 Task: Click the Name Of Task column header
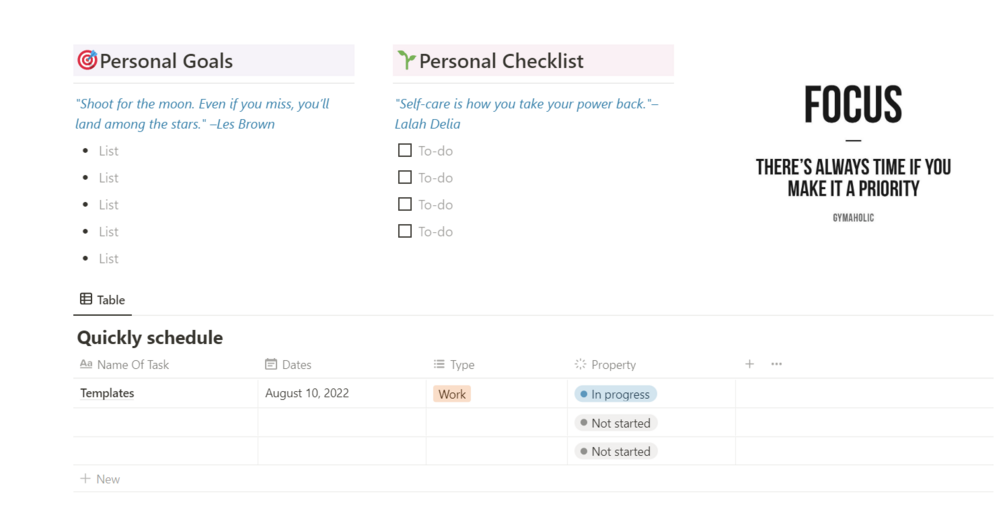point(132,365)
